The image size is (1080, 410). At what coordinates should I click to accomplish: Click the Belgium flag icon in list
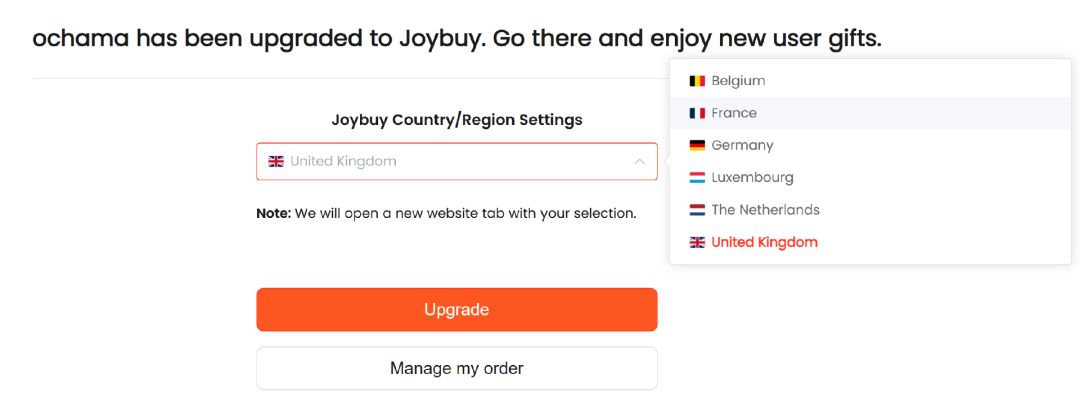pos(697,81)
